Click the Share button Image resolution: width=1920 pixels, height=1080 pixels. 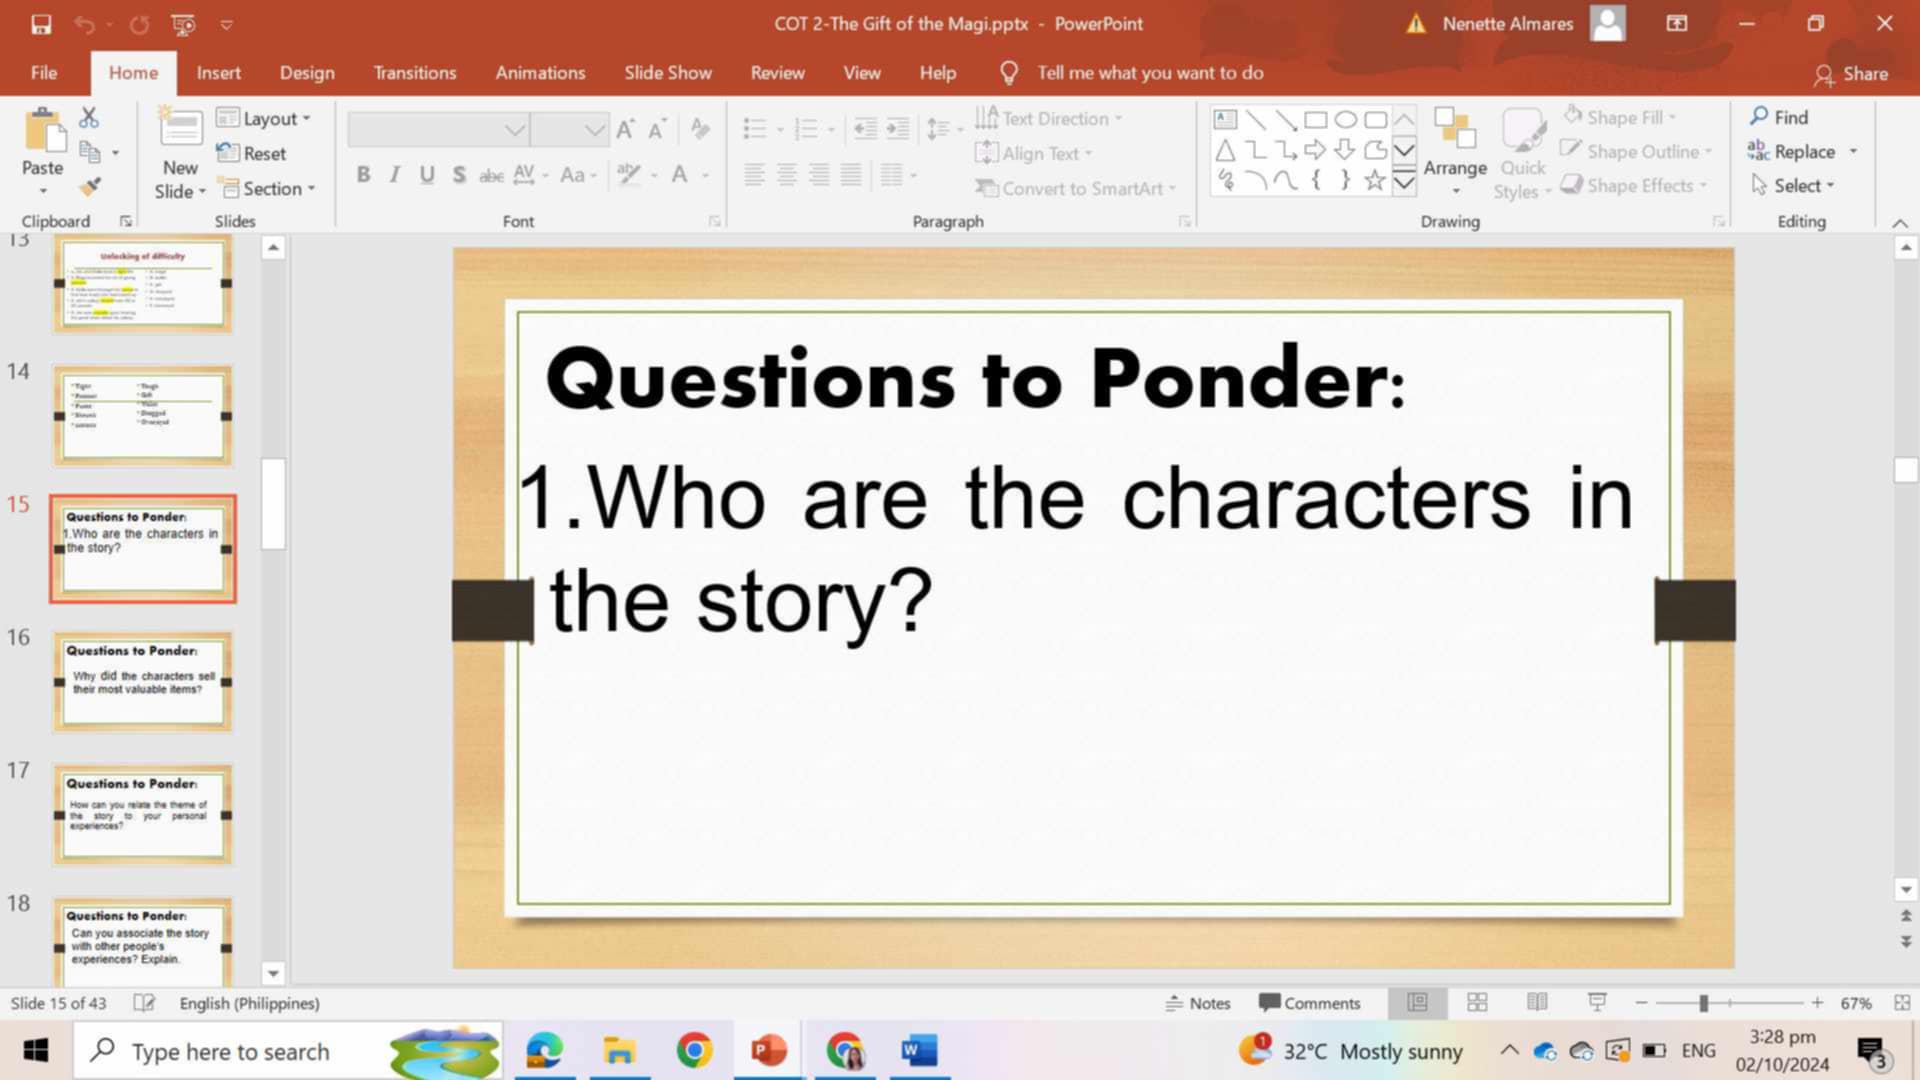point(1851,74)
